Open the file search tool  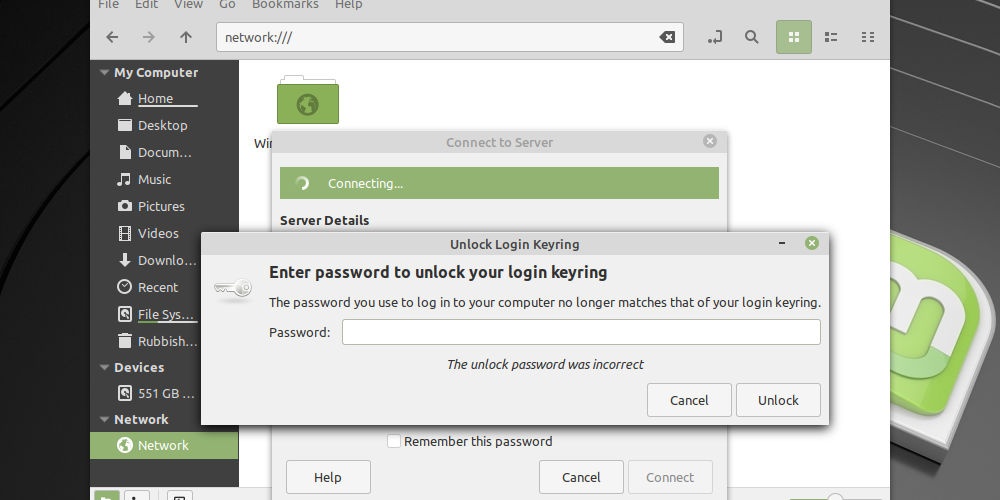coord(751,37)
